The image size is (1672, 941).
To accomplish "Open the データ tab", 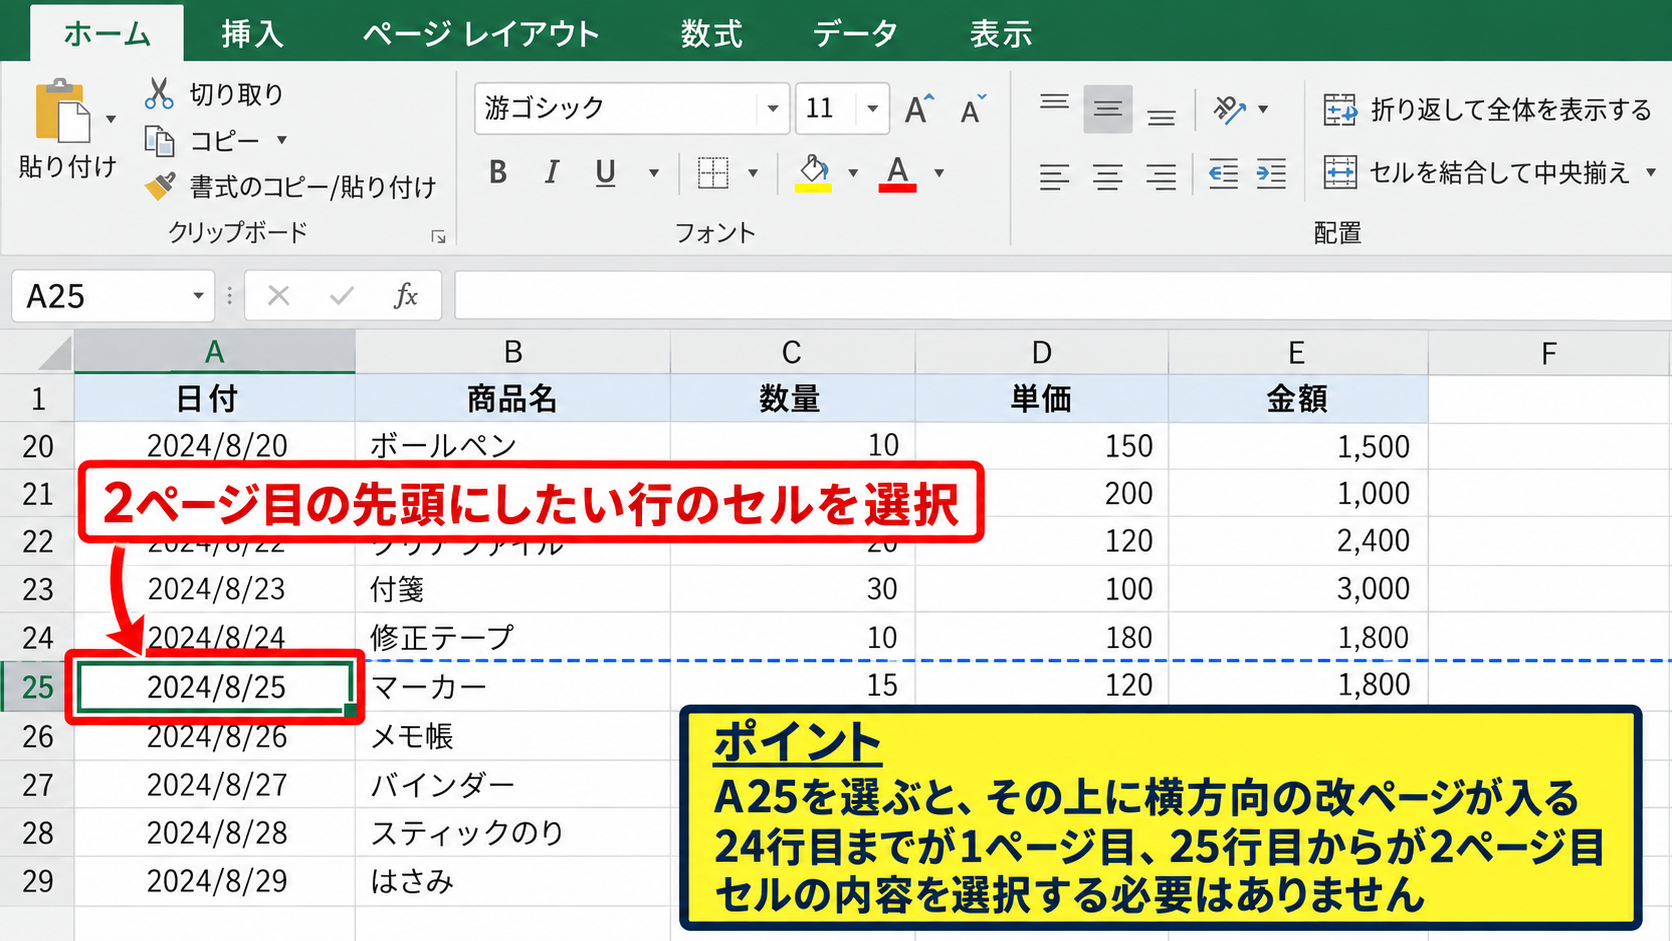I will (x=854, y=34).
